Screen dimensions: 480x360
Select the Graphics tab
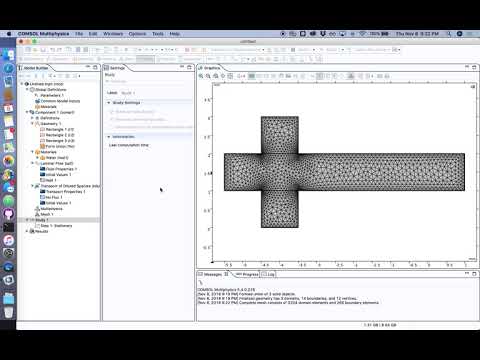click(210, 68)
